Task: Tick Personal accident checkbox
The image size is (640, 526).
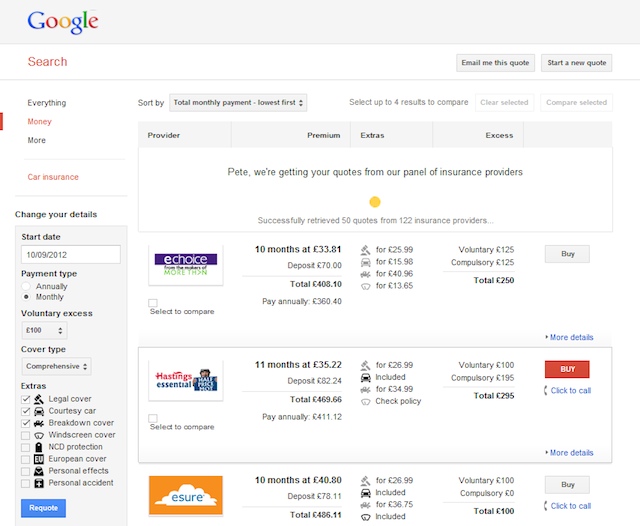Action: [26, 483]
